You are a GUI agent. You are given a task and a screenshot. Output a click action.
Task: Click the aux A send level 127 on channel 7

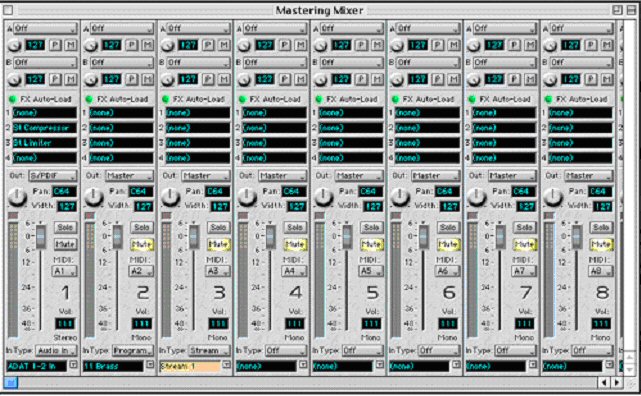click(494, 45)
